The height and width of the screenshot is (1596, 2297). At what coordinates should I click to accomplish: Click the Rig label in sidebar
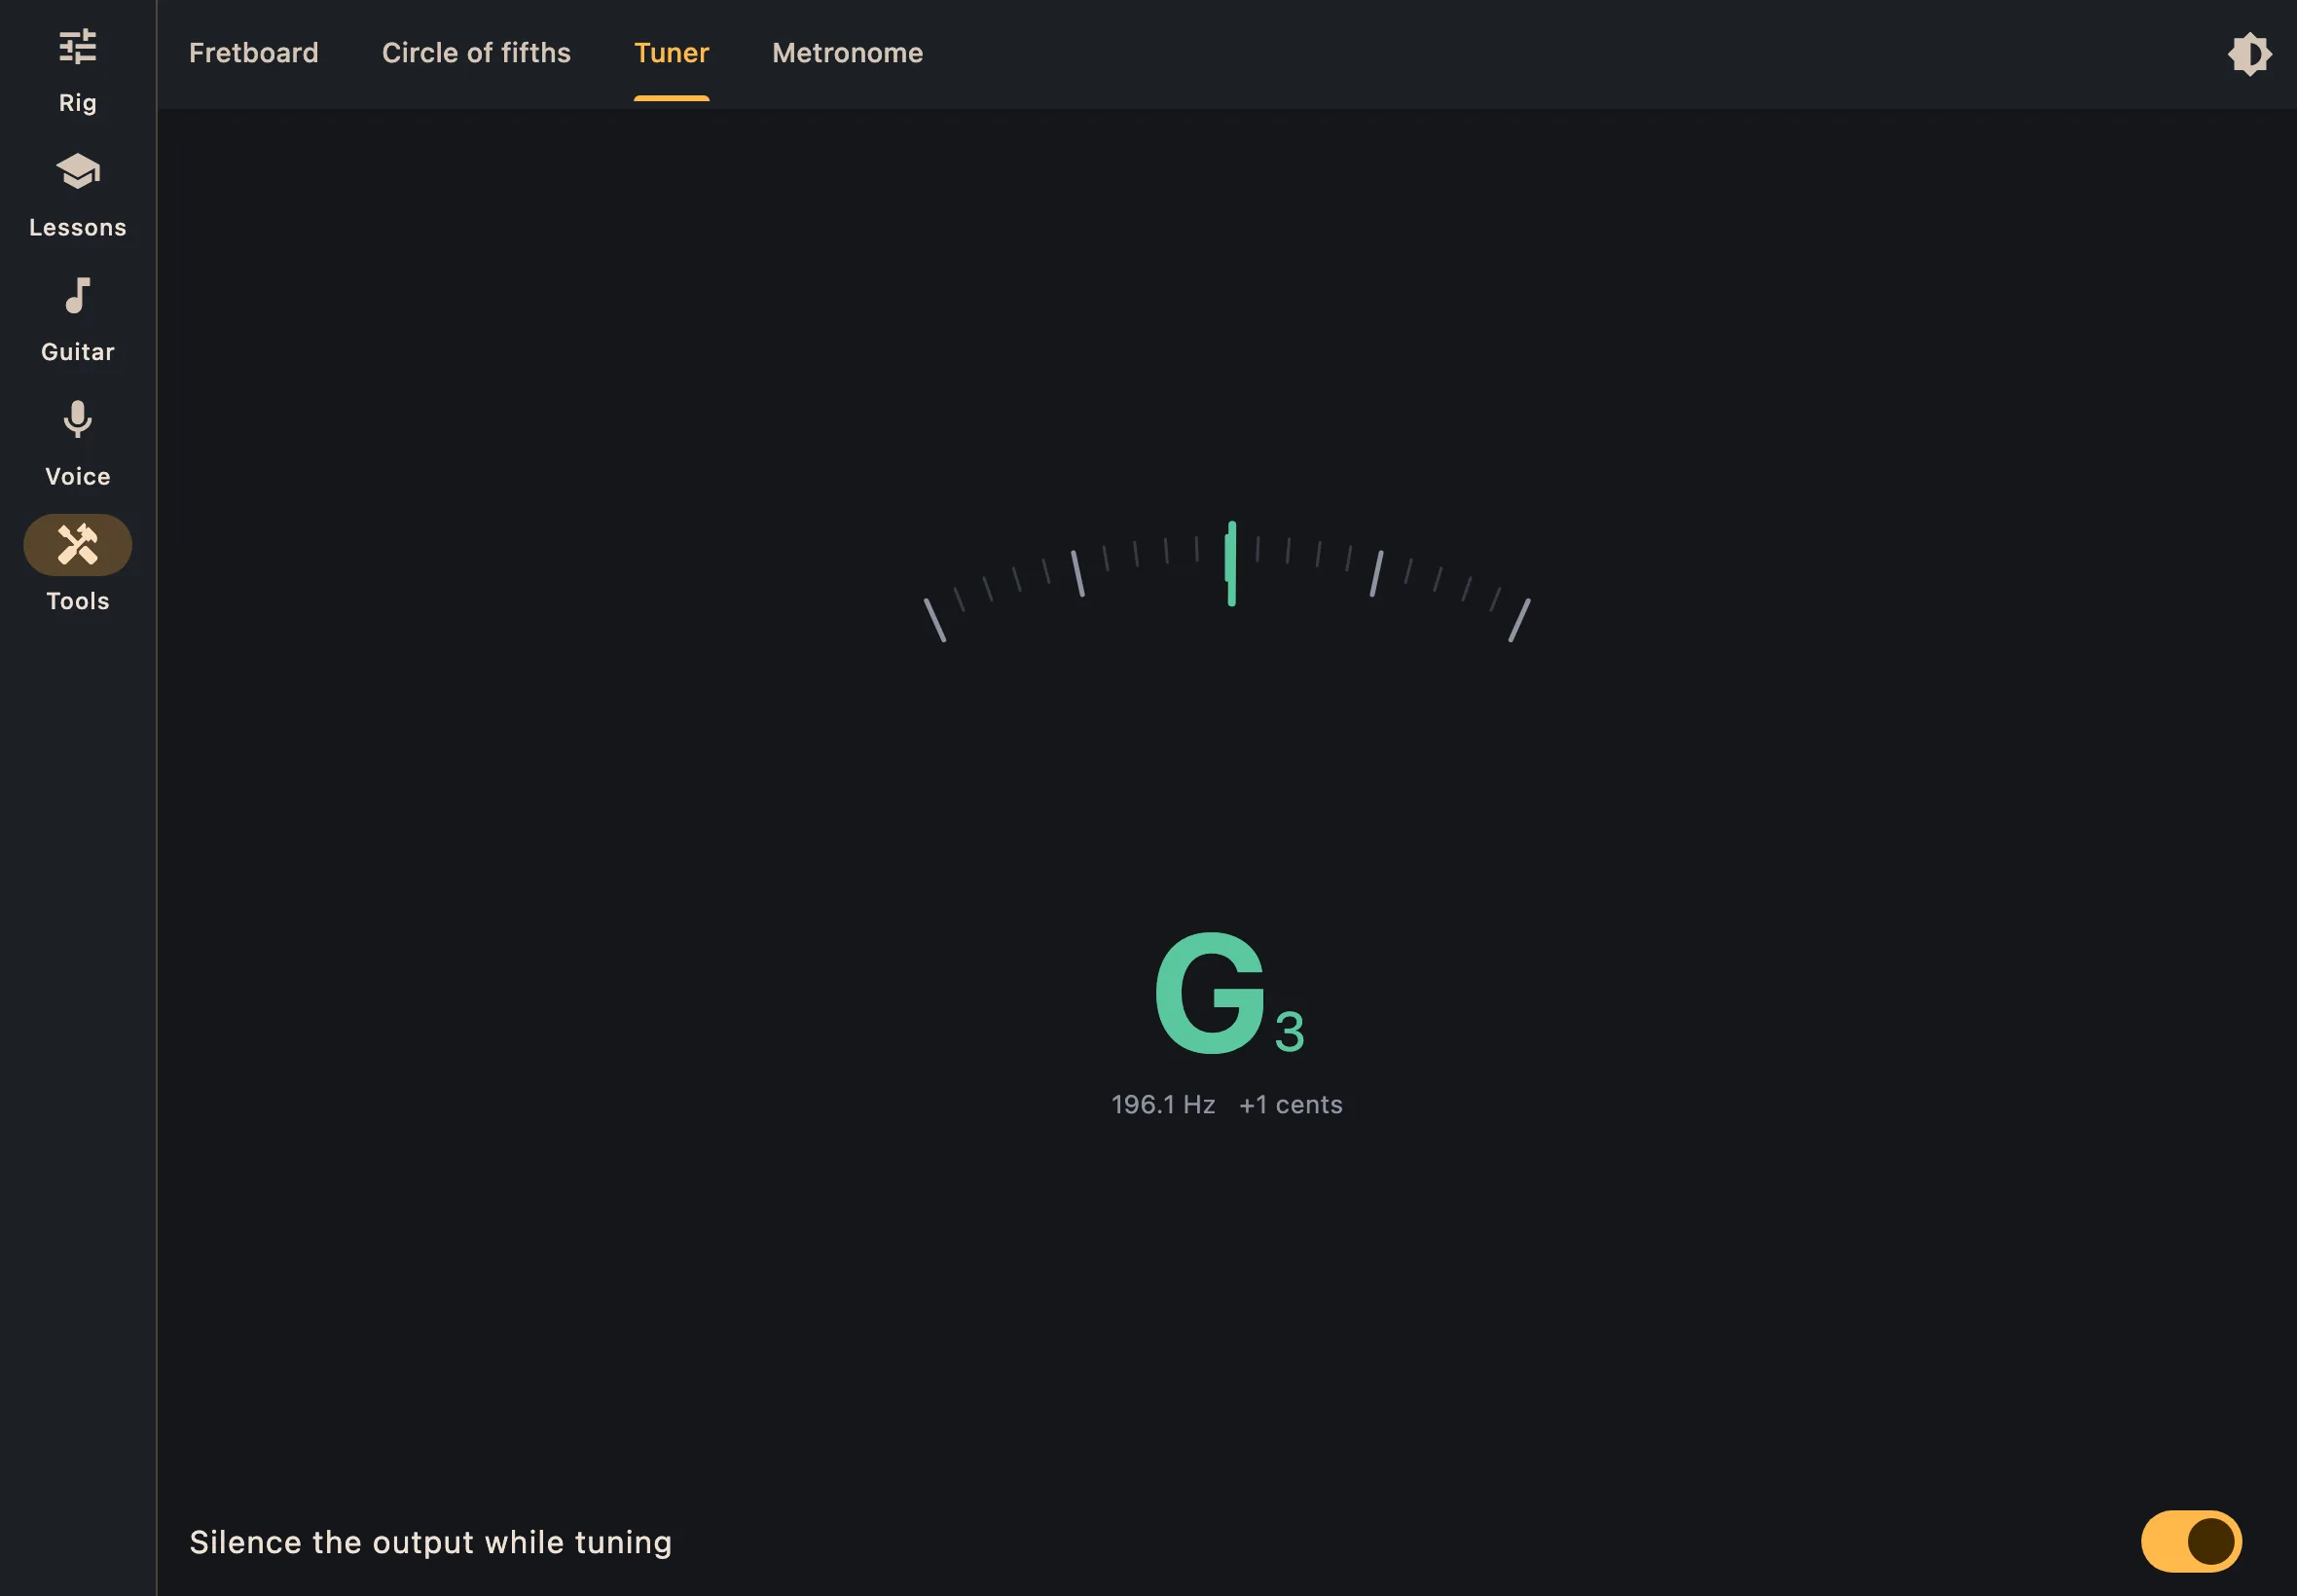pos(78,103)
